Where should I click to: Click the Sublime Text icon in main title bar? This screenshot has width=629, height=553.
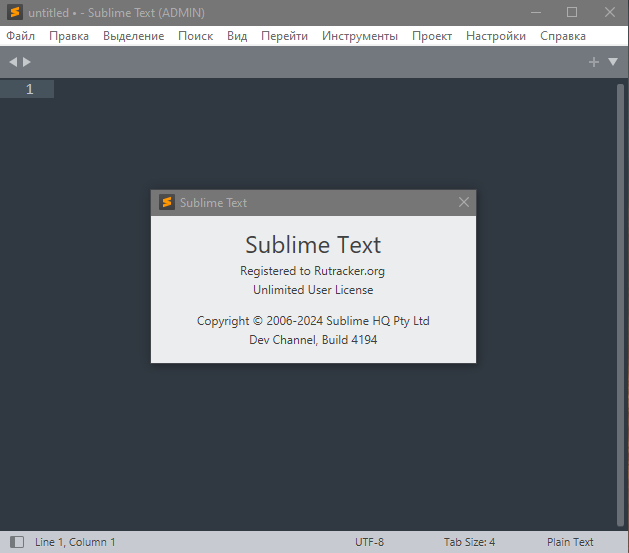pyautogui.click(x=14, y=12)
